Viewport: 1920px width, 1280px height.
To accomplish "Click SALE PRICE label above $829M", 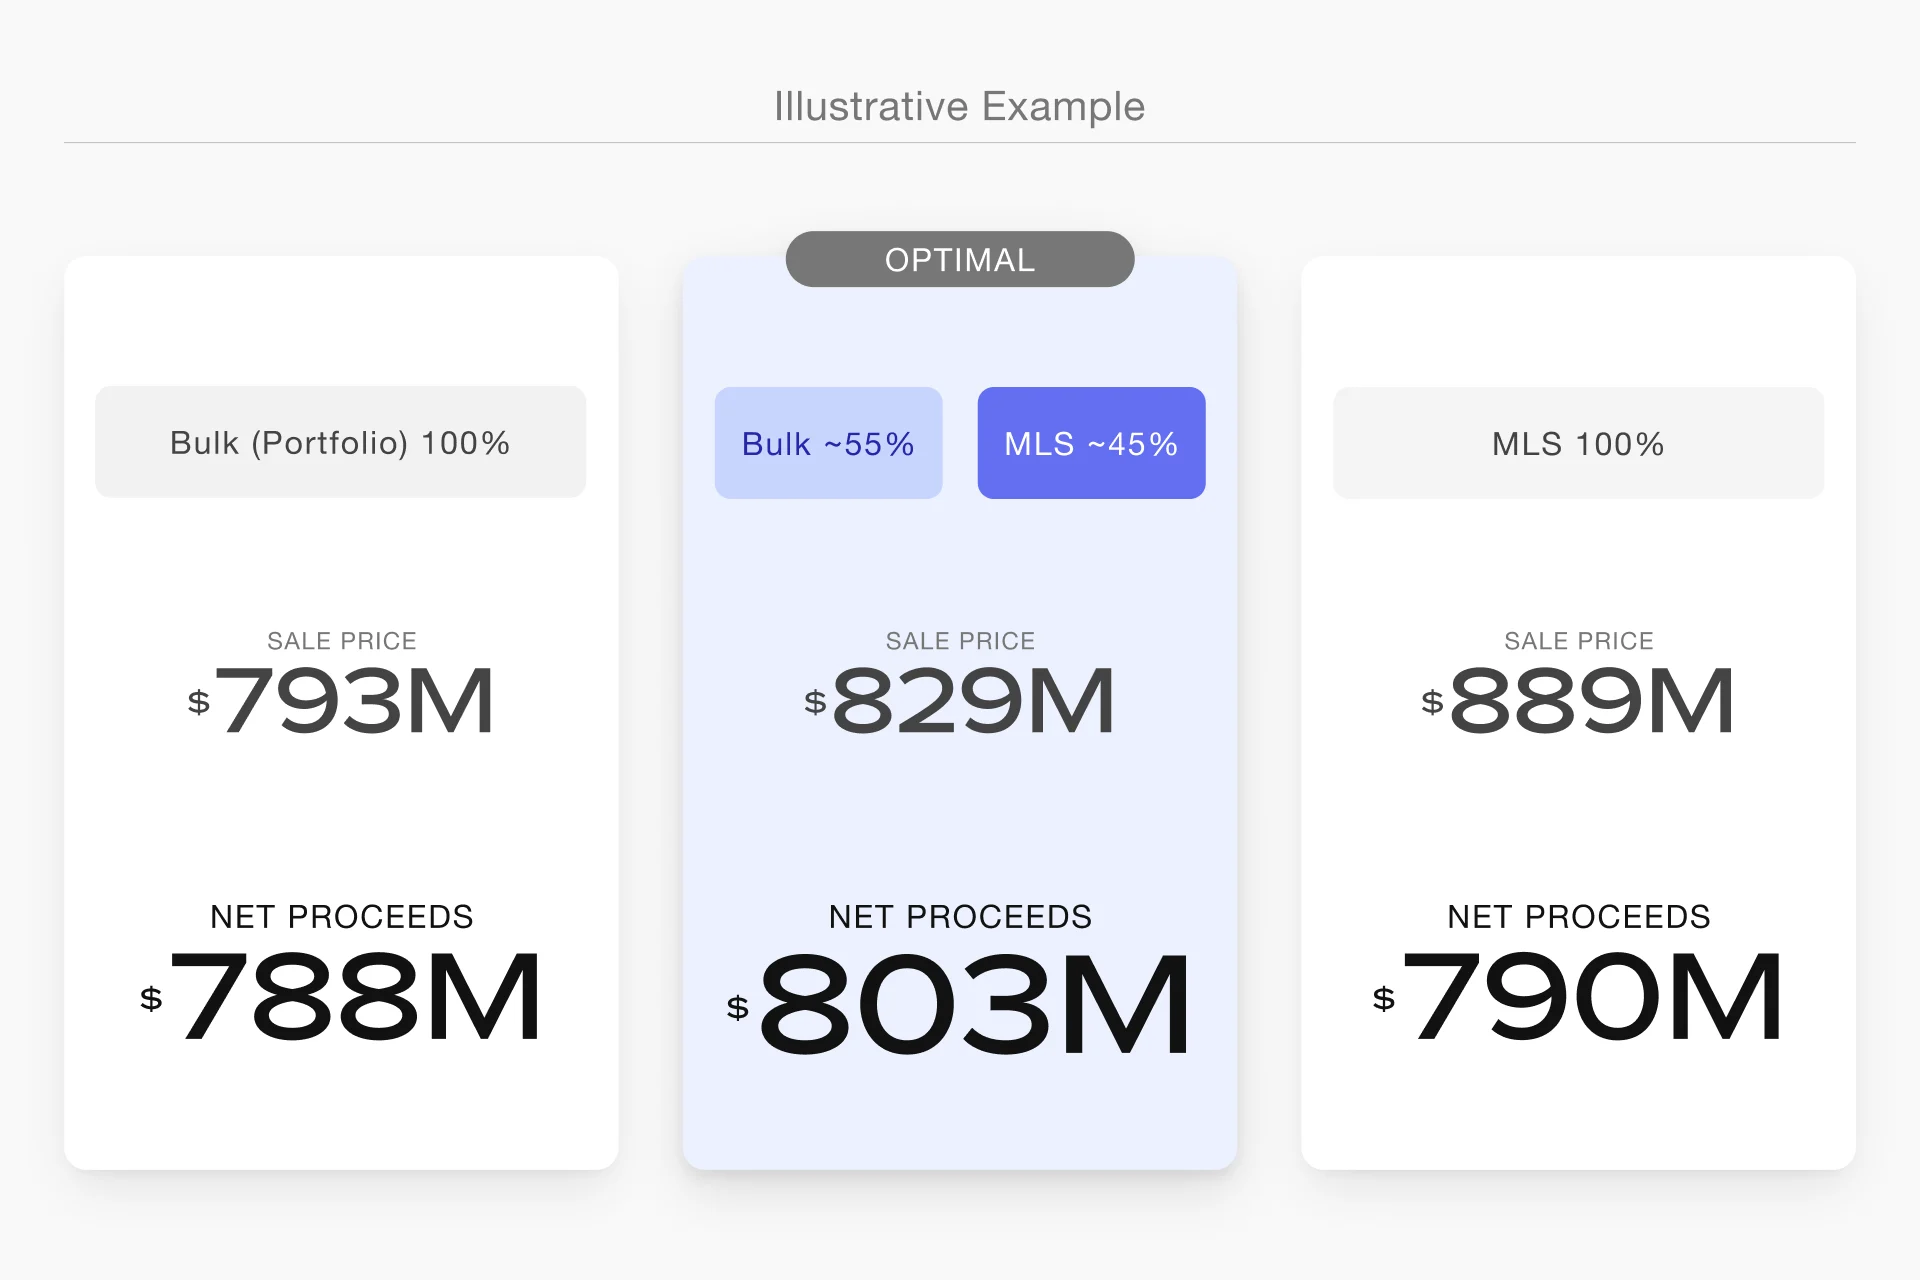I will pos(960,641).
